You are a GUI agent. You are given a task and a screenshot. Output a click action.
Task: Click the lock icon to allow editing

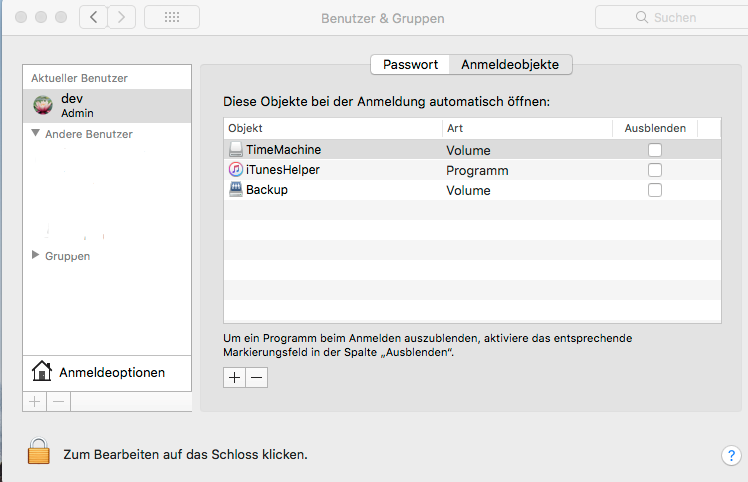tap(38, 452)
